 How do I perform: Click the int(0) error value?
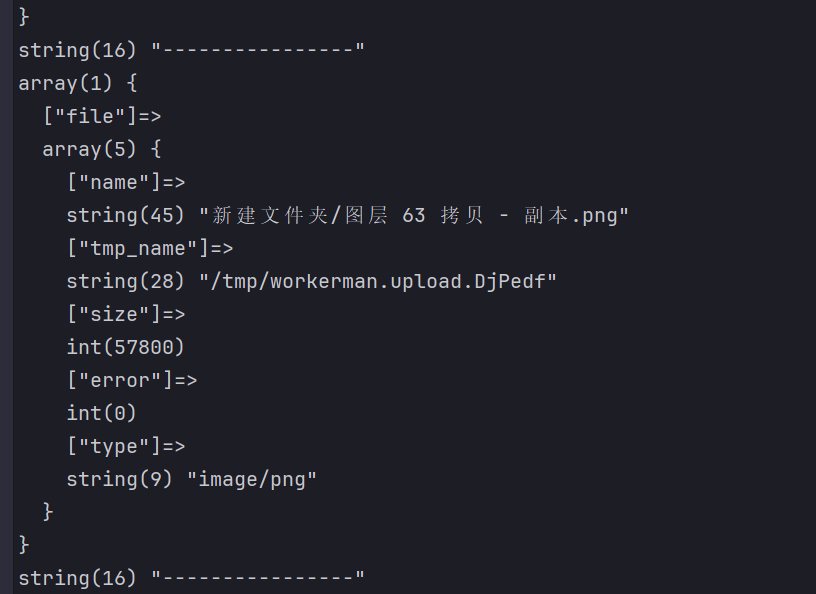(x=101, y=413)
